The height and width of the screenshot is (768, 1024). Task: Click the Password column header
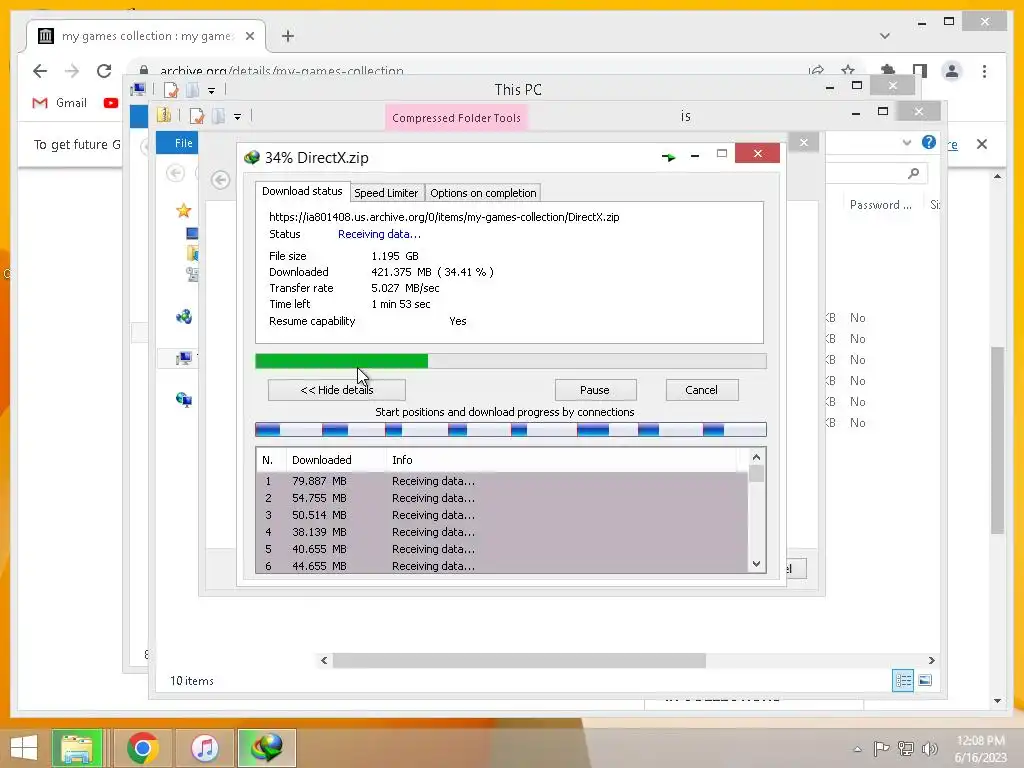880,204
